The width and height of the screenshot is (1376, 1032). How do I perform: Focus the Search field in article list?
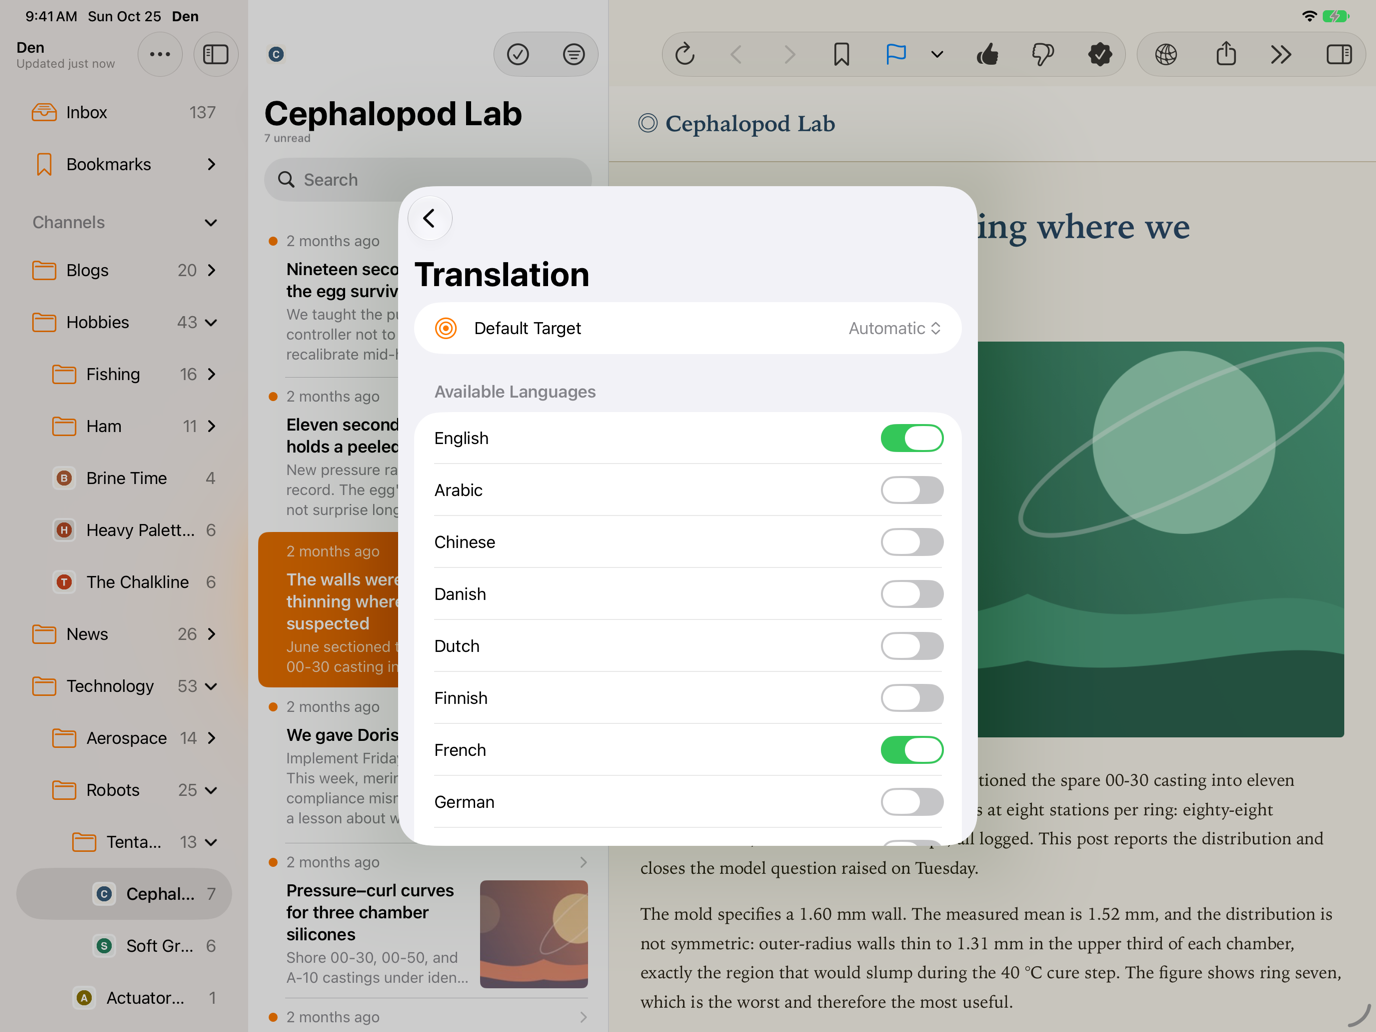click(428, 180)
